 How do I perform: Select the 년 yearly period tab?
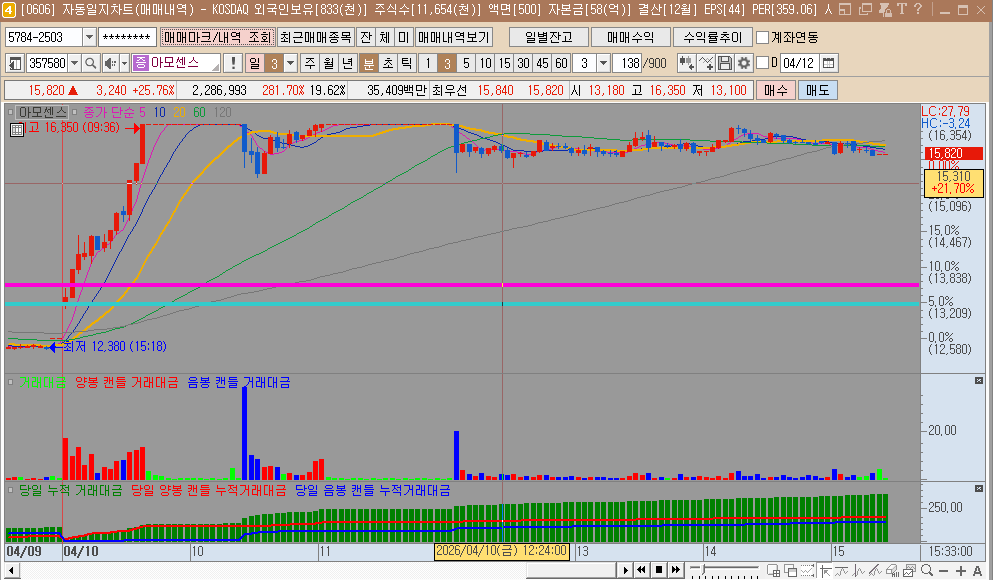[348, 63]
